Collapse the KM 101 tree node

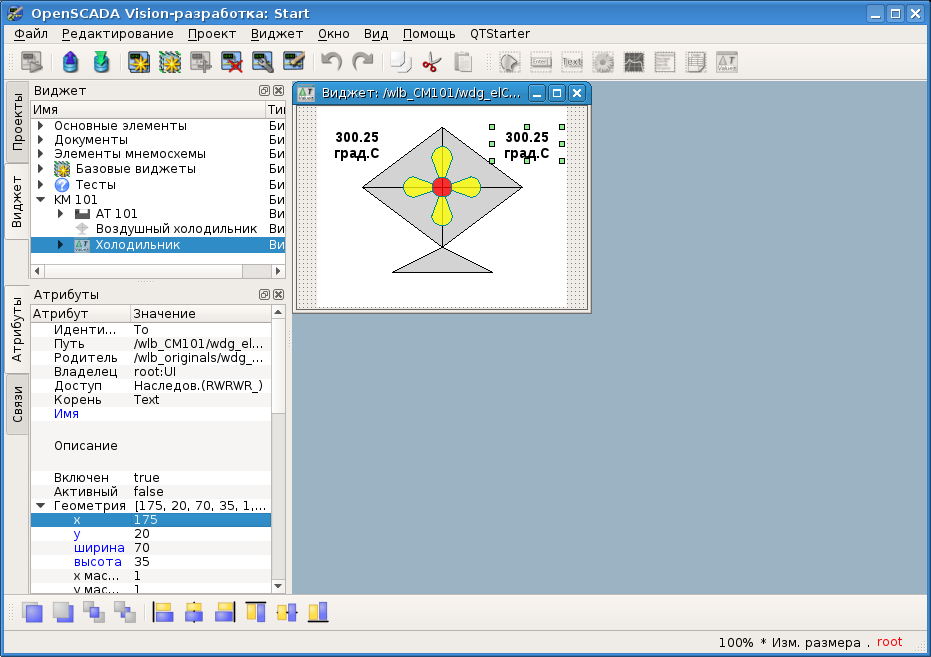pos(41,199)
